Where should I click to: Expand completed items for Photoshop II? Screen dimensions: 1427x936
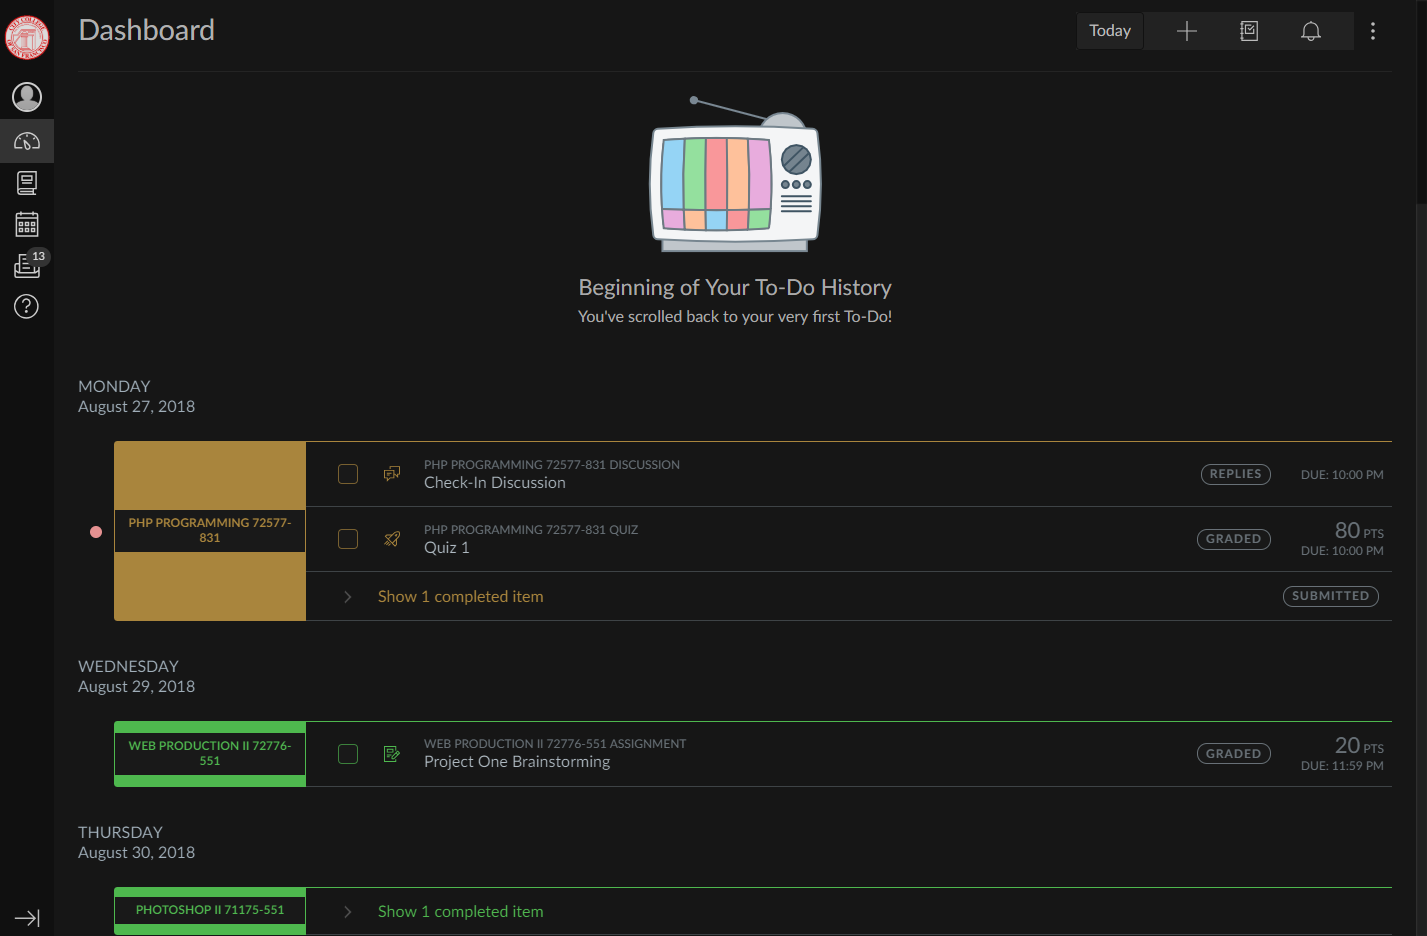pyautogui.click(x=460, y=911)
